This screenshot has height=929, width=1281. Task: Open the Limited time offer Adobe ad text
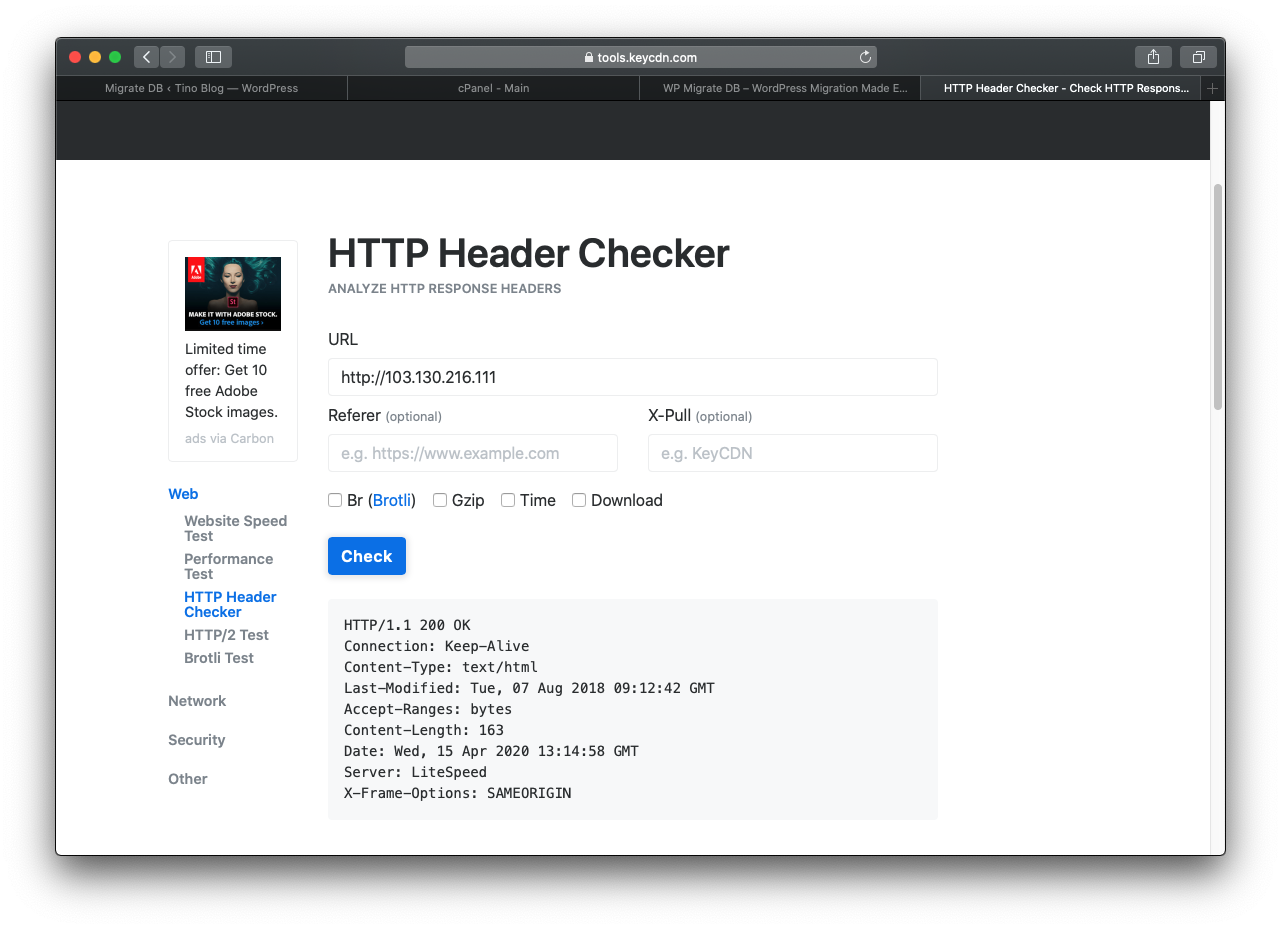(232, 380)
